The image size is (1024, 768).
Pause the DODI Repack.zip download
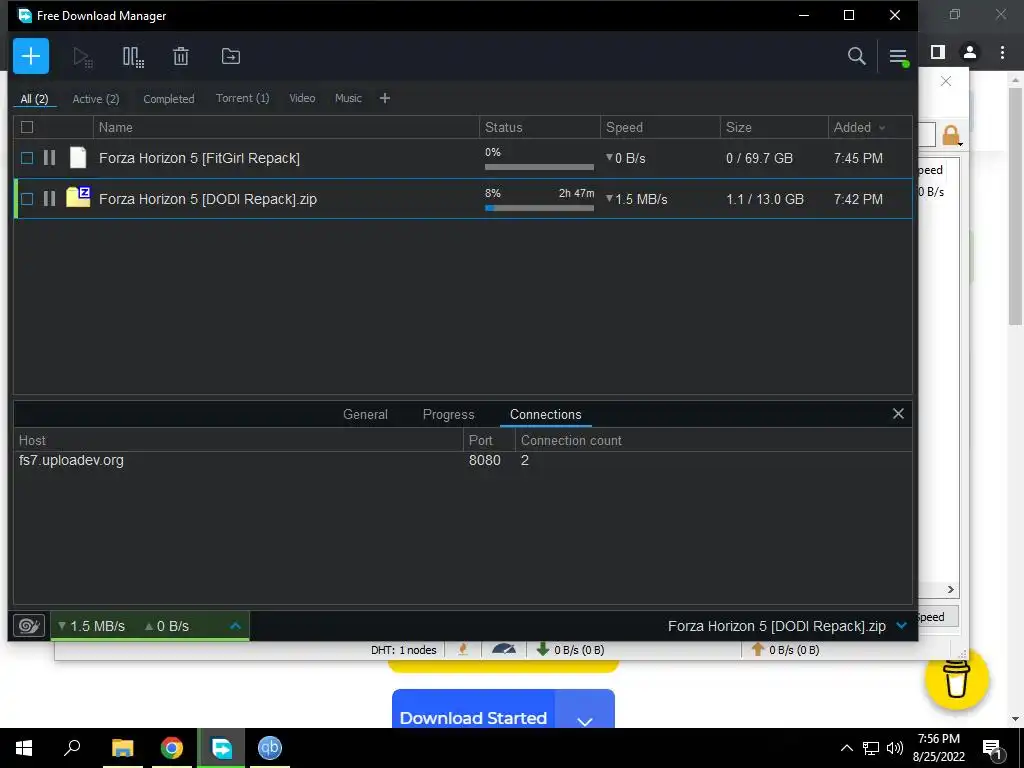(x=49, y=199)
